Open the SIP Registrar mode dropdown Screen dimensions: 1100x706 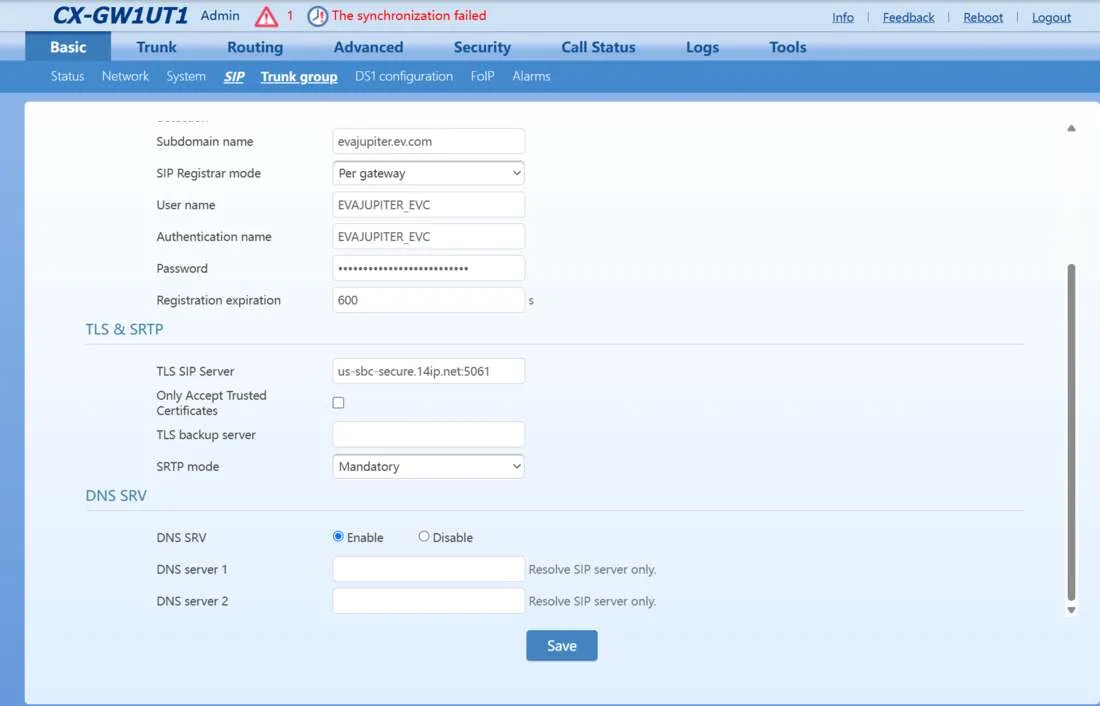coord(429,173)
